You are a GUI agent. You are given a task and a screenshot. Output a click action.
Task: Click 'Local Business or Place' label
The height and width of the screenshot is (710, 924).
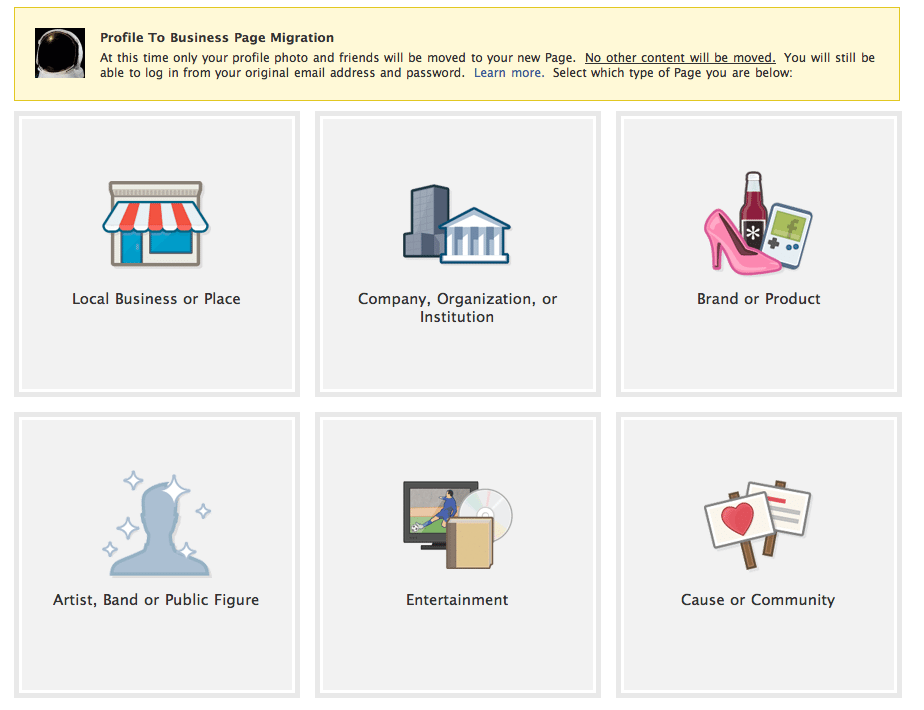[x=156, y=299]
